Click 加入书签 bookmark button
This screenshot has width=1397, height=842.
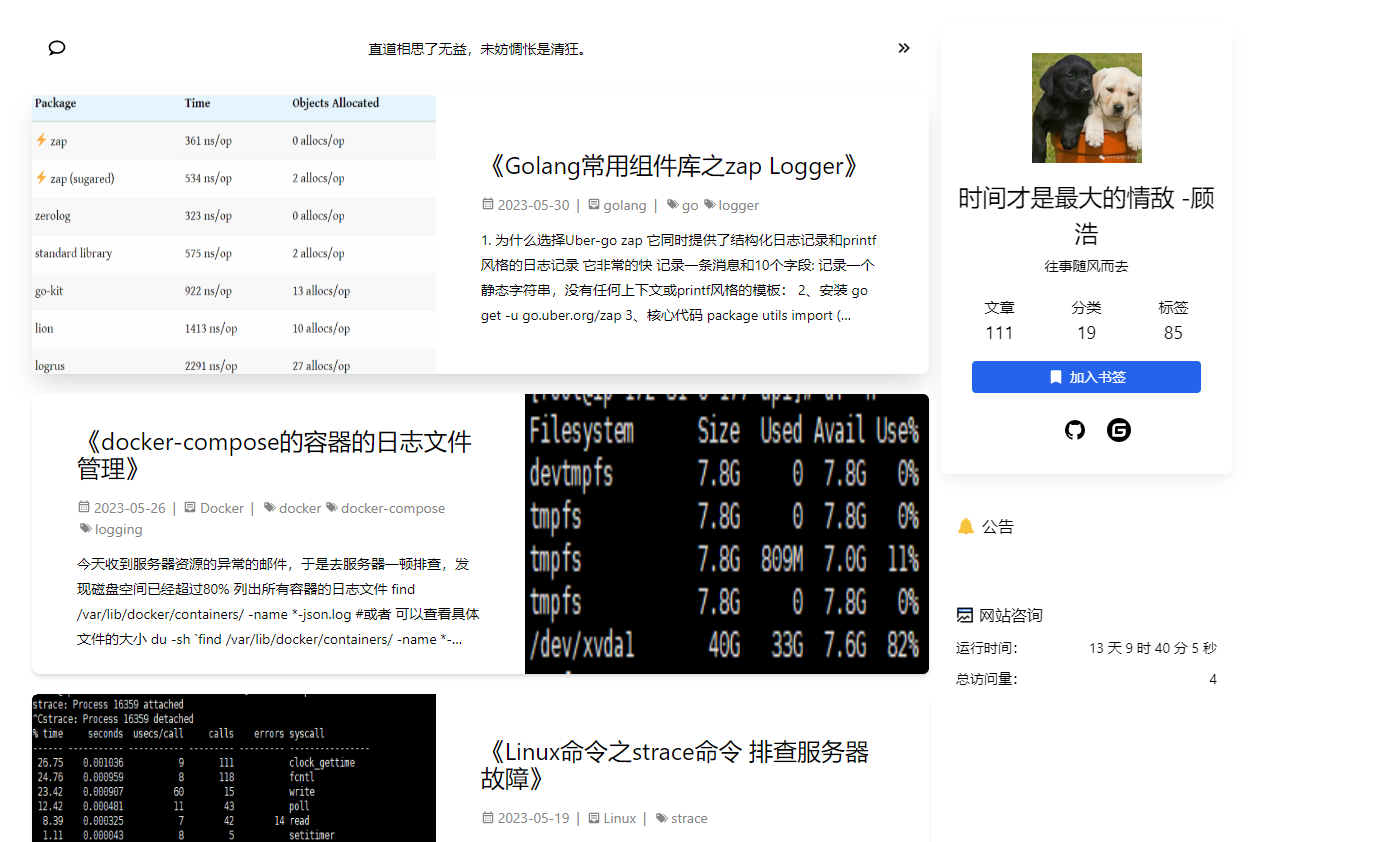click(x=1086, y=377)
